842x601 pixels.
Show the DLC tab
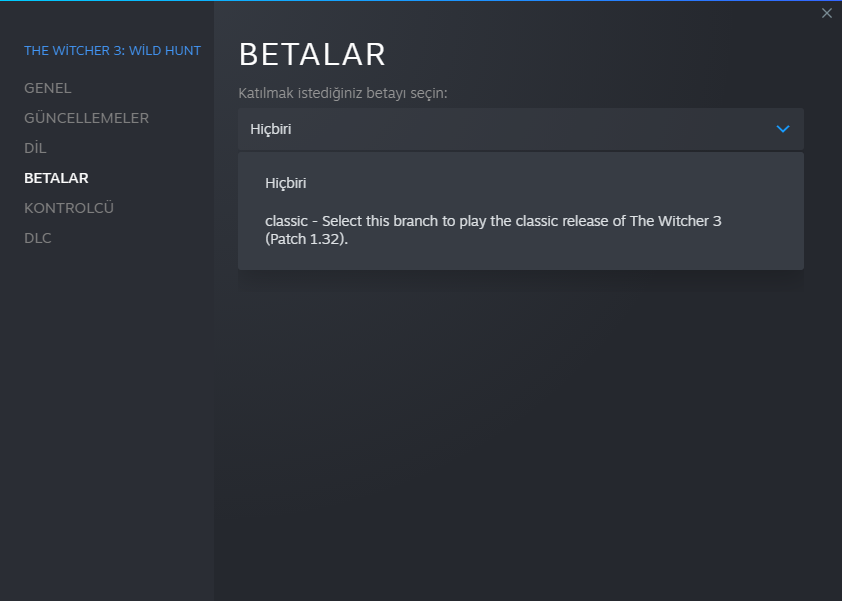tap(38, 238)
